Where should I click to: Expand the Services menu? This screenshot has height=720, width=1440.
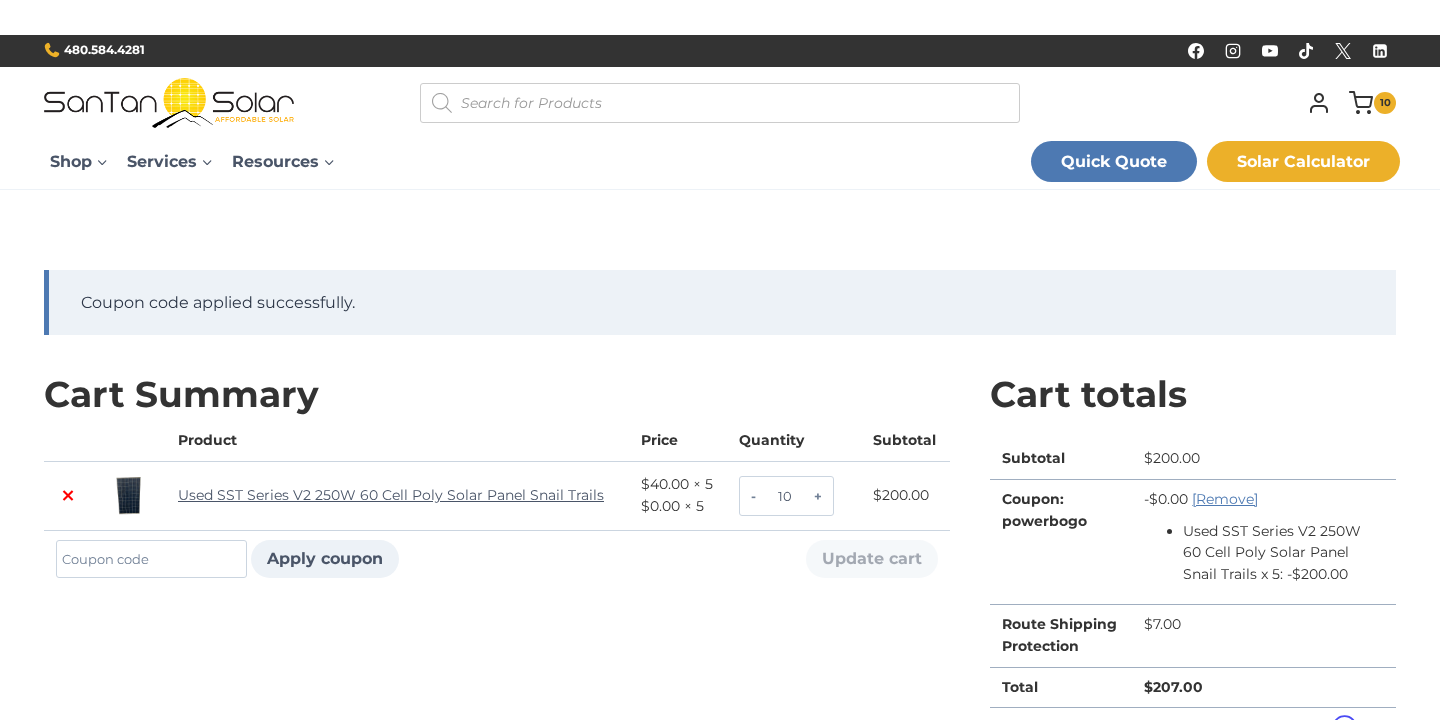(169, 162)
